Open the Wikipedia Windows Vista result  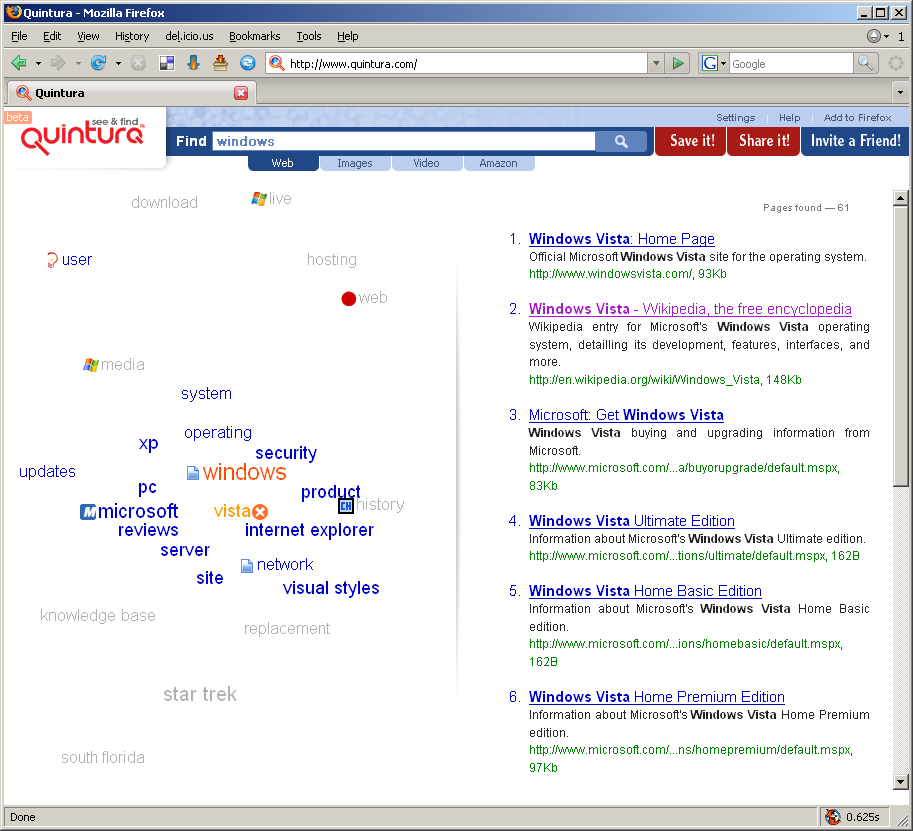coord(690,309)
